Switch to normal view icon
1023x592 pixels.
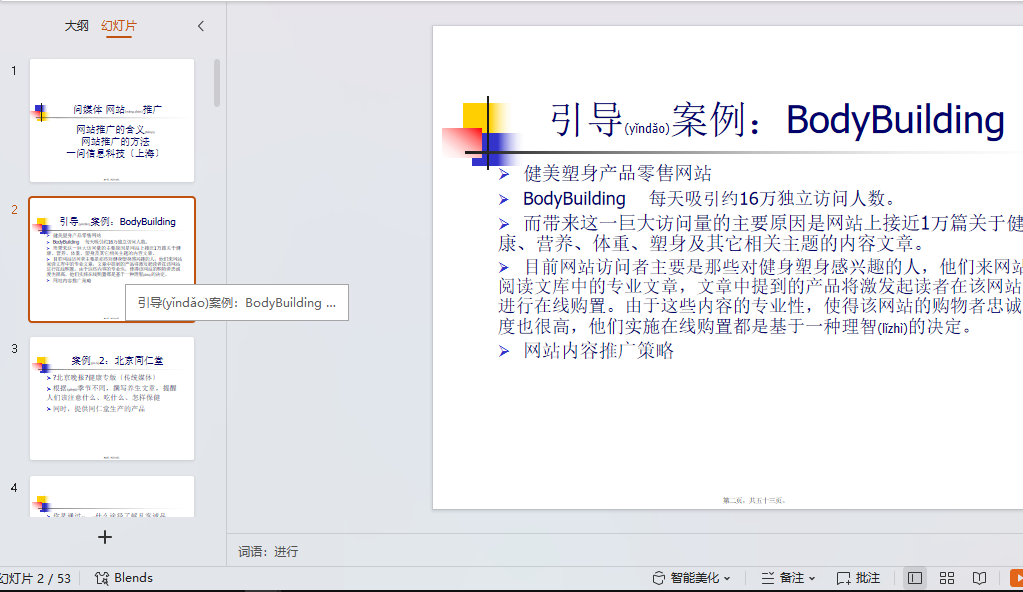tap(915, 578)
